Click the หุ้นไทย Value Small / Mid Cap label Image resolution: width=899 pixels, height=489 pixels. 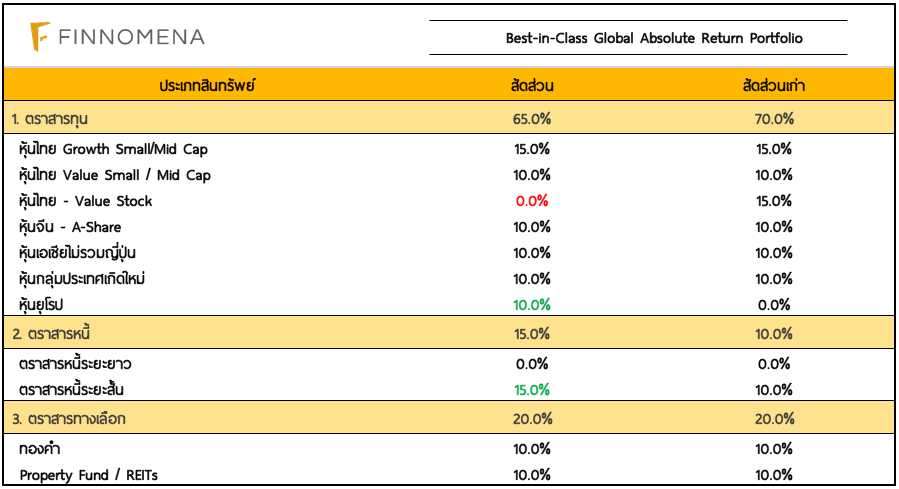[115, 175]
